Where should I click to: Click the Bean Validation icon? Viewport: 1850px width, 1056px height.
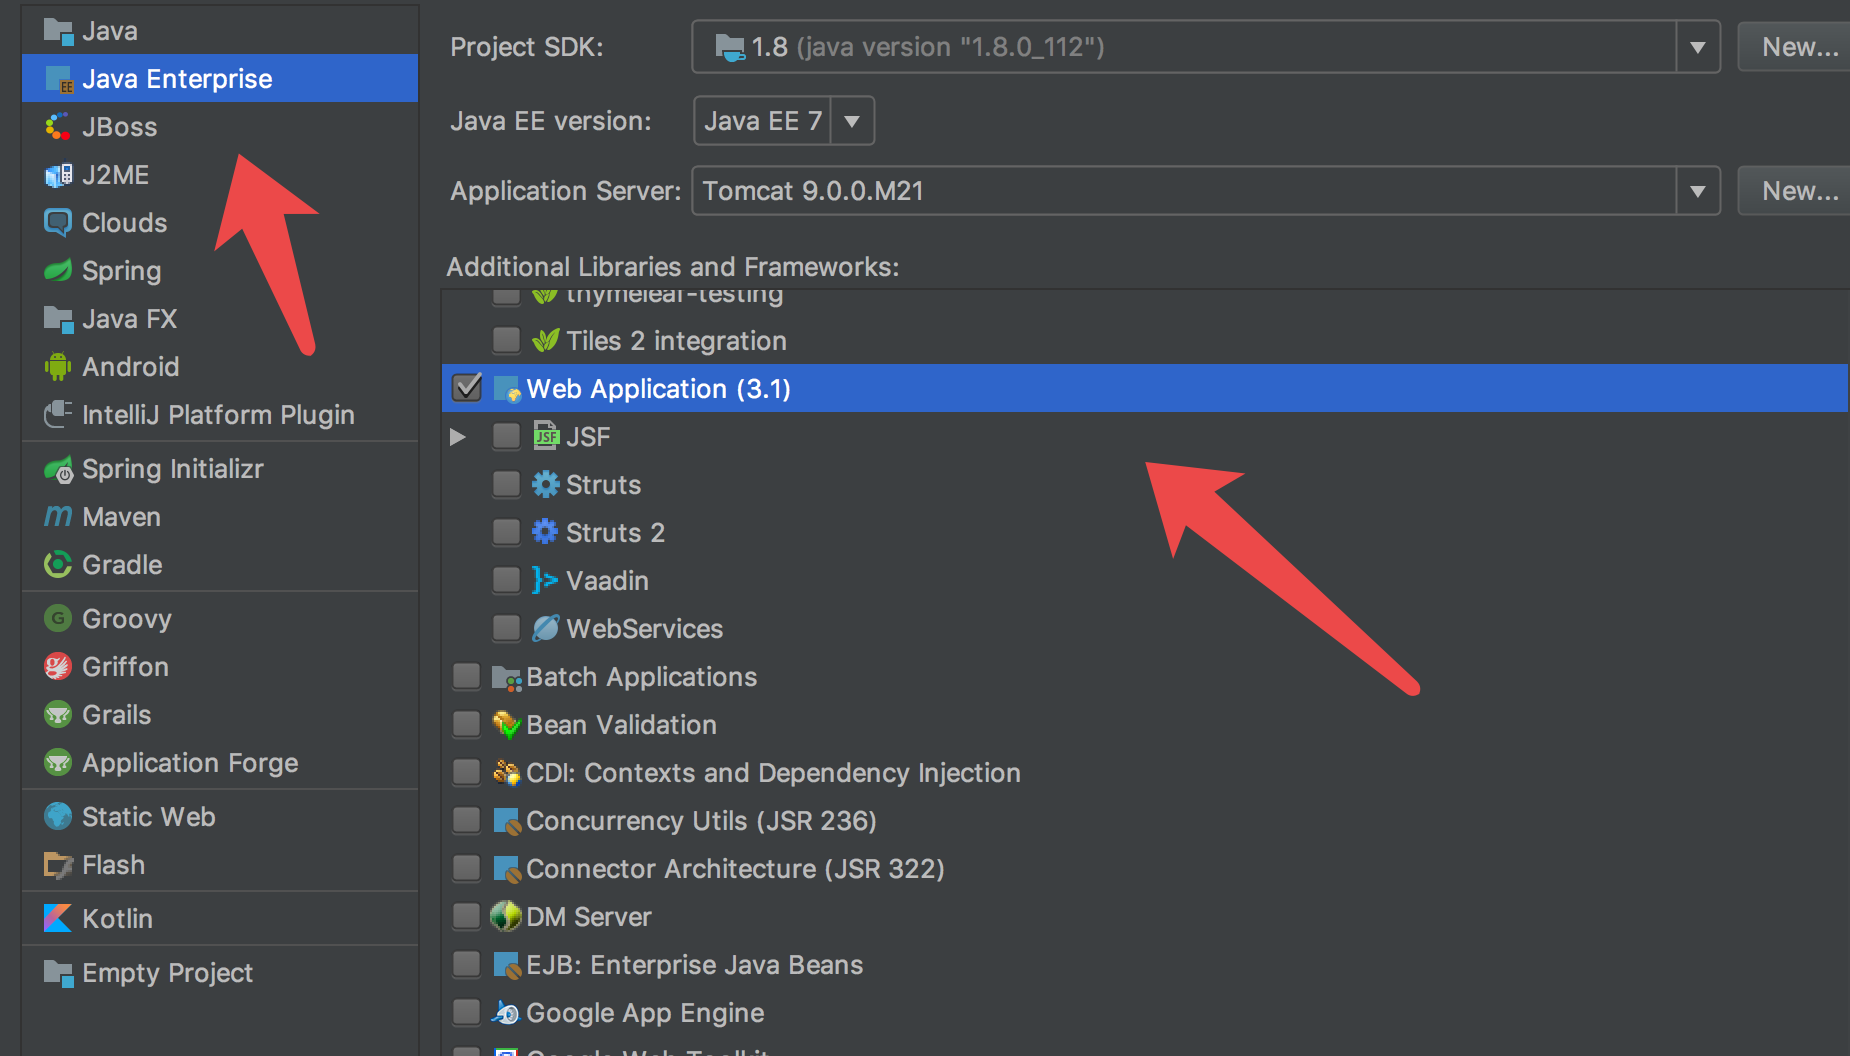507,725
